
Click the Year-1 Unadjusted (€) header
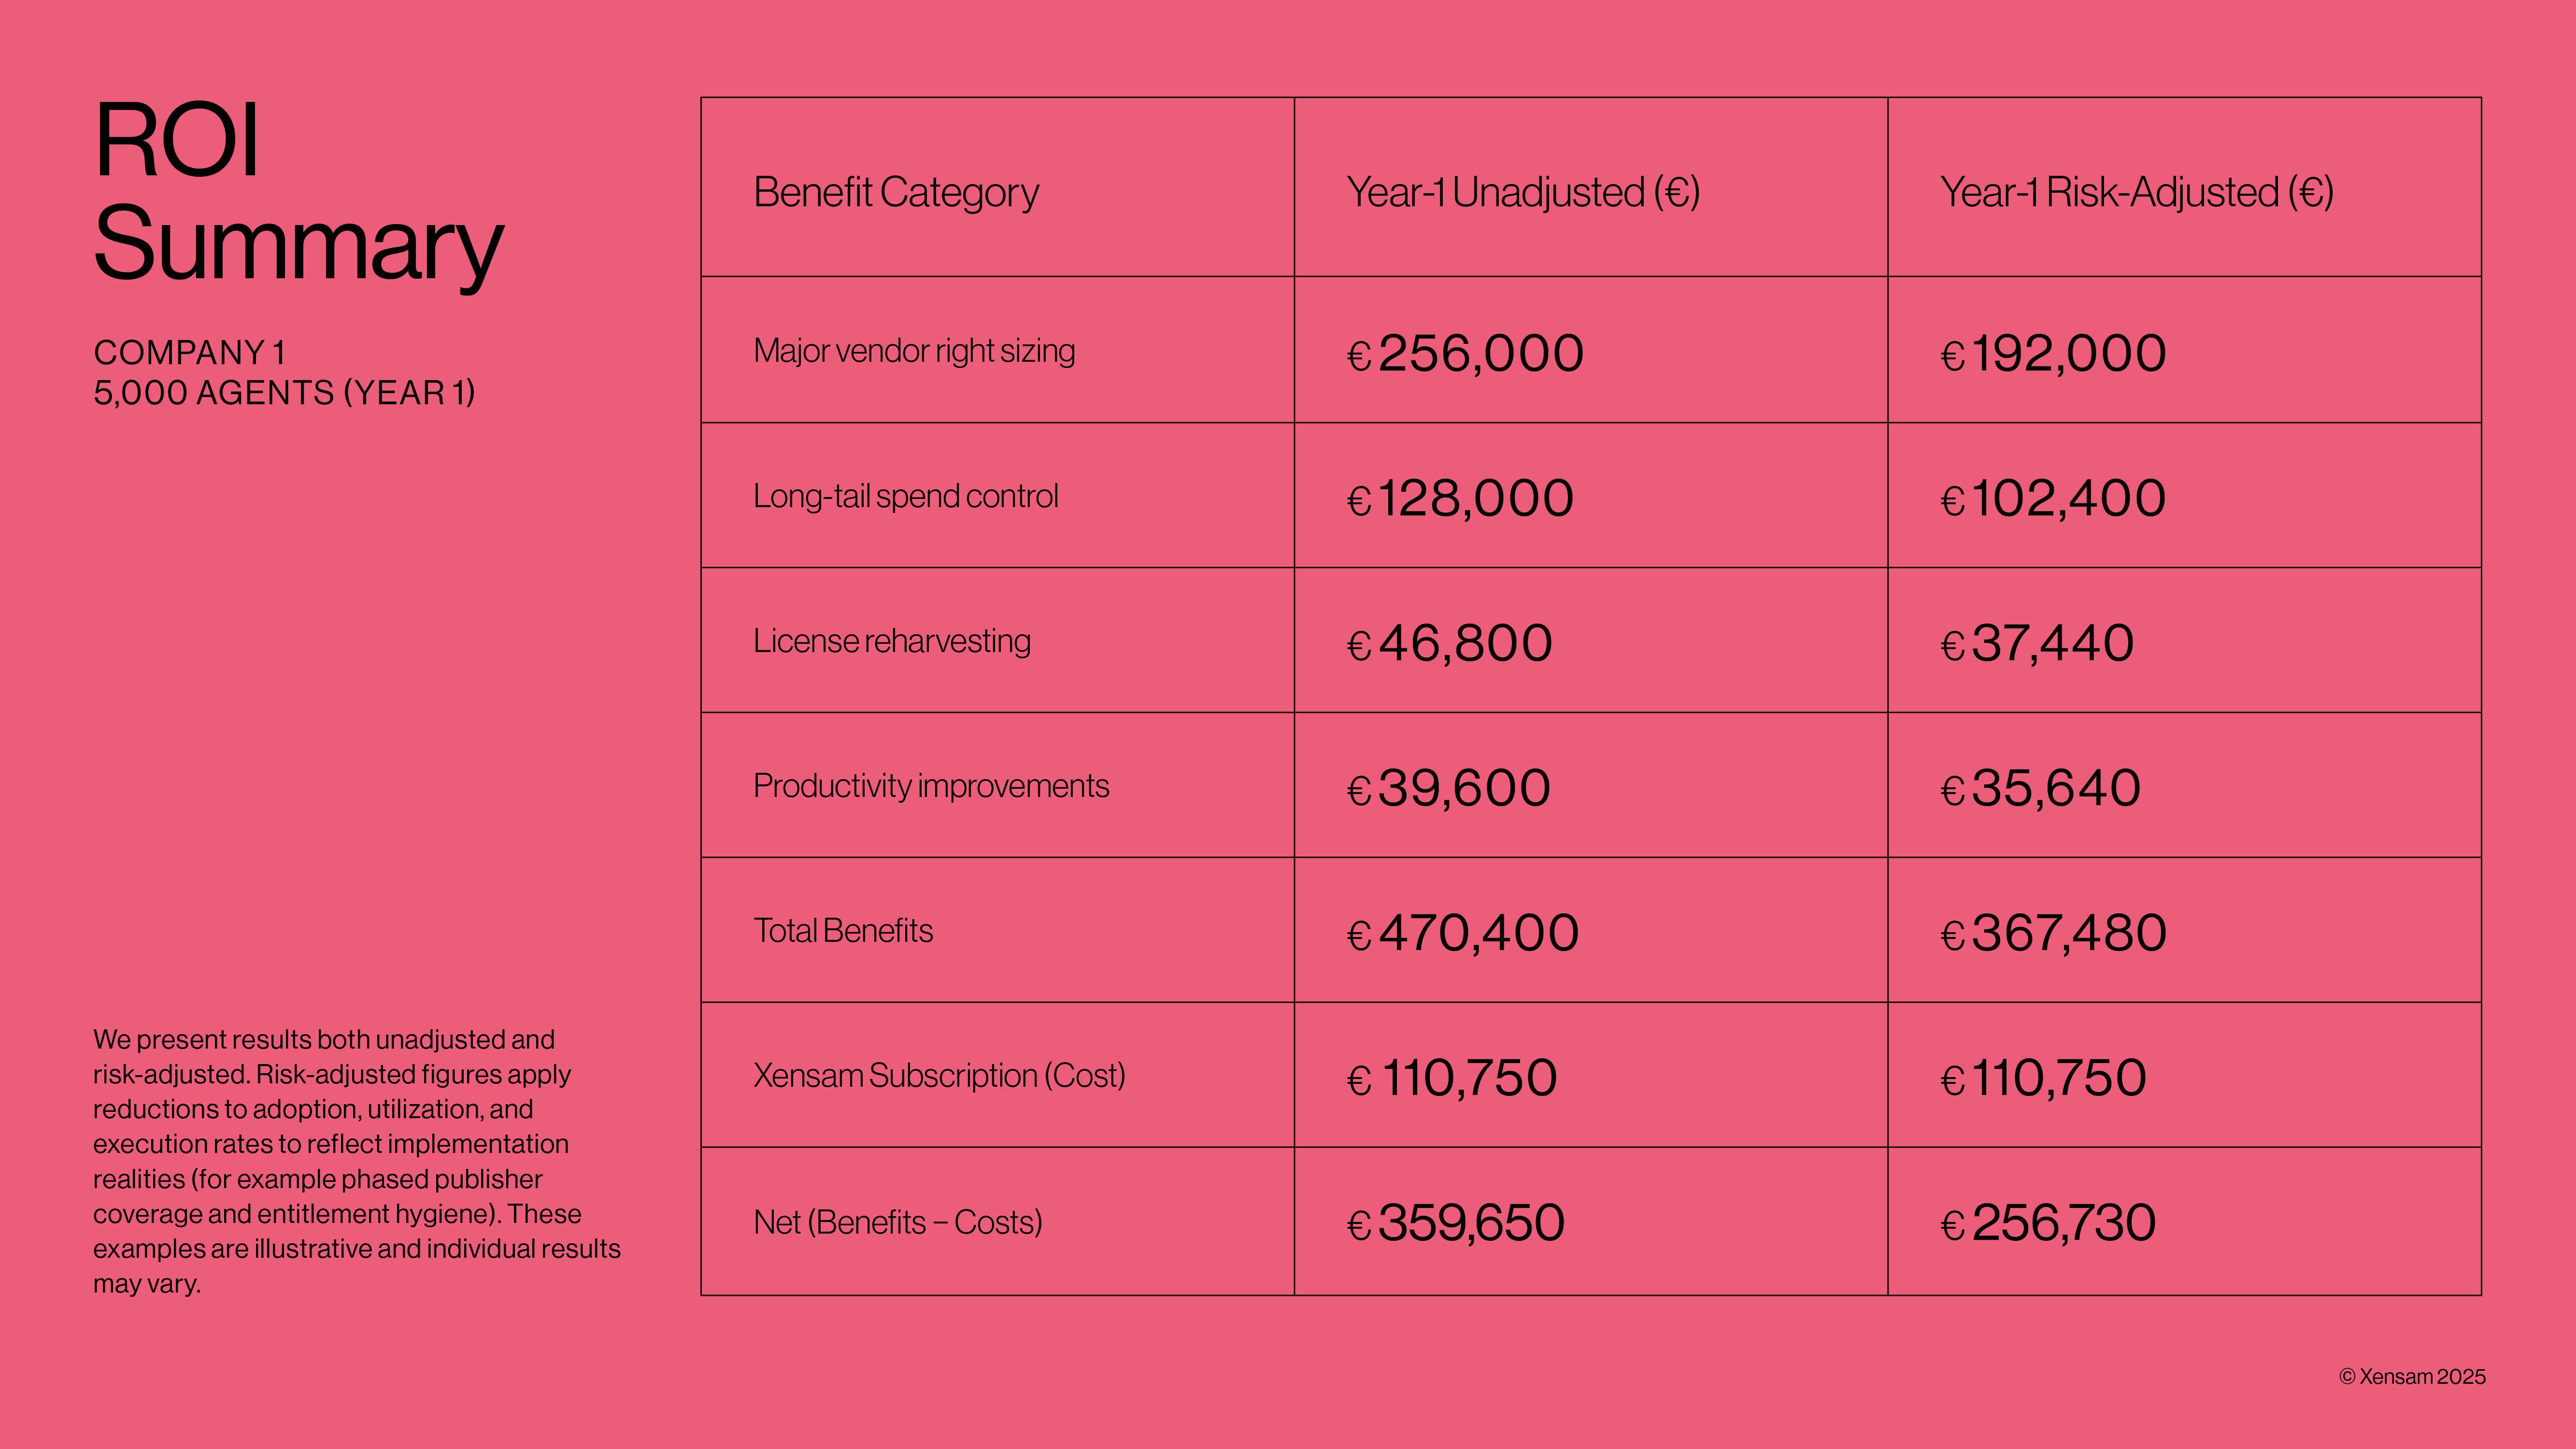pos(1522,192)
